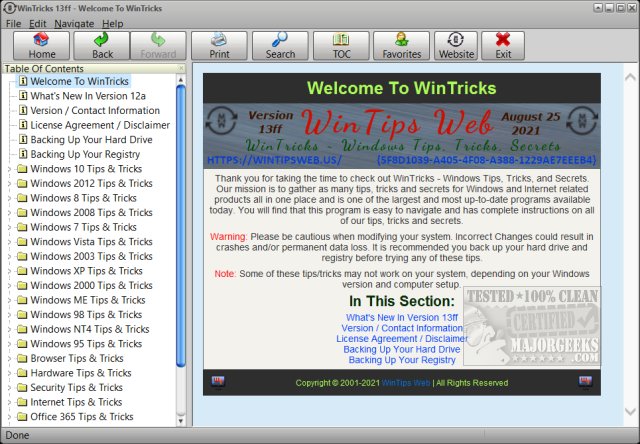Expand the Windows 2003 Tips & Tricks node

[9, 256]
